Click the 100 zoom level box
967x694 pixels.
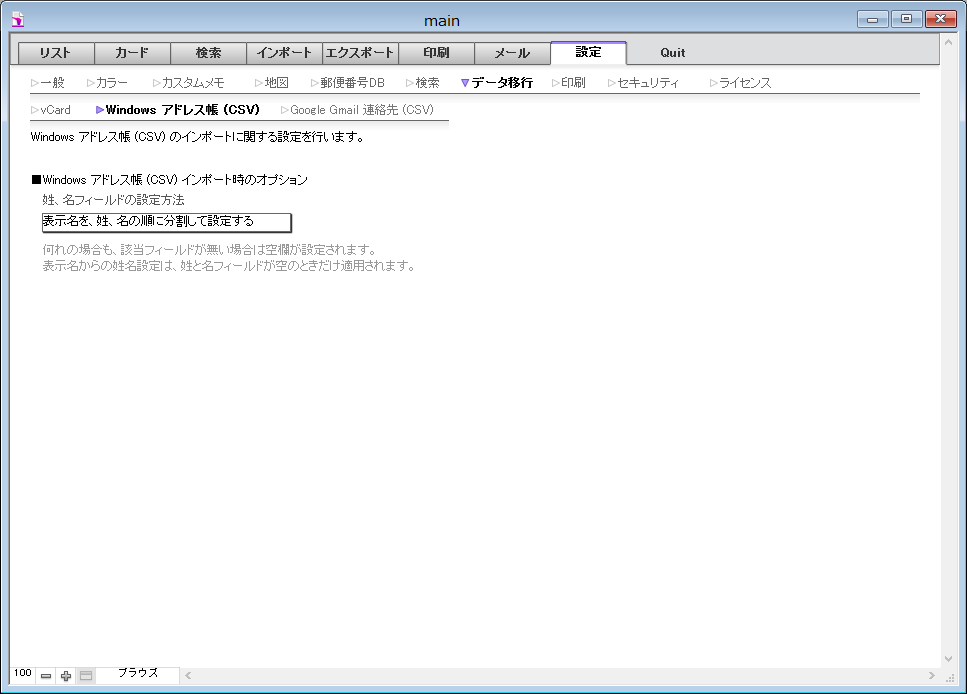(23, 674)
